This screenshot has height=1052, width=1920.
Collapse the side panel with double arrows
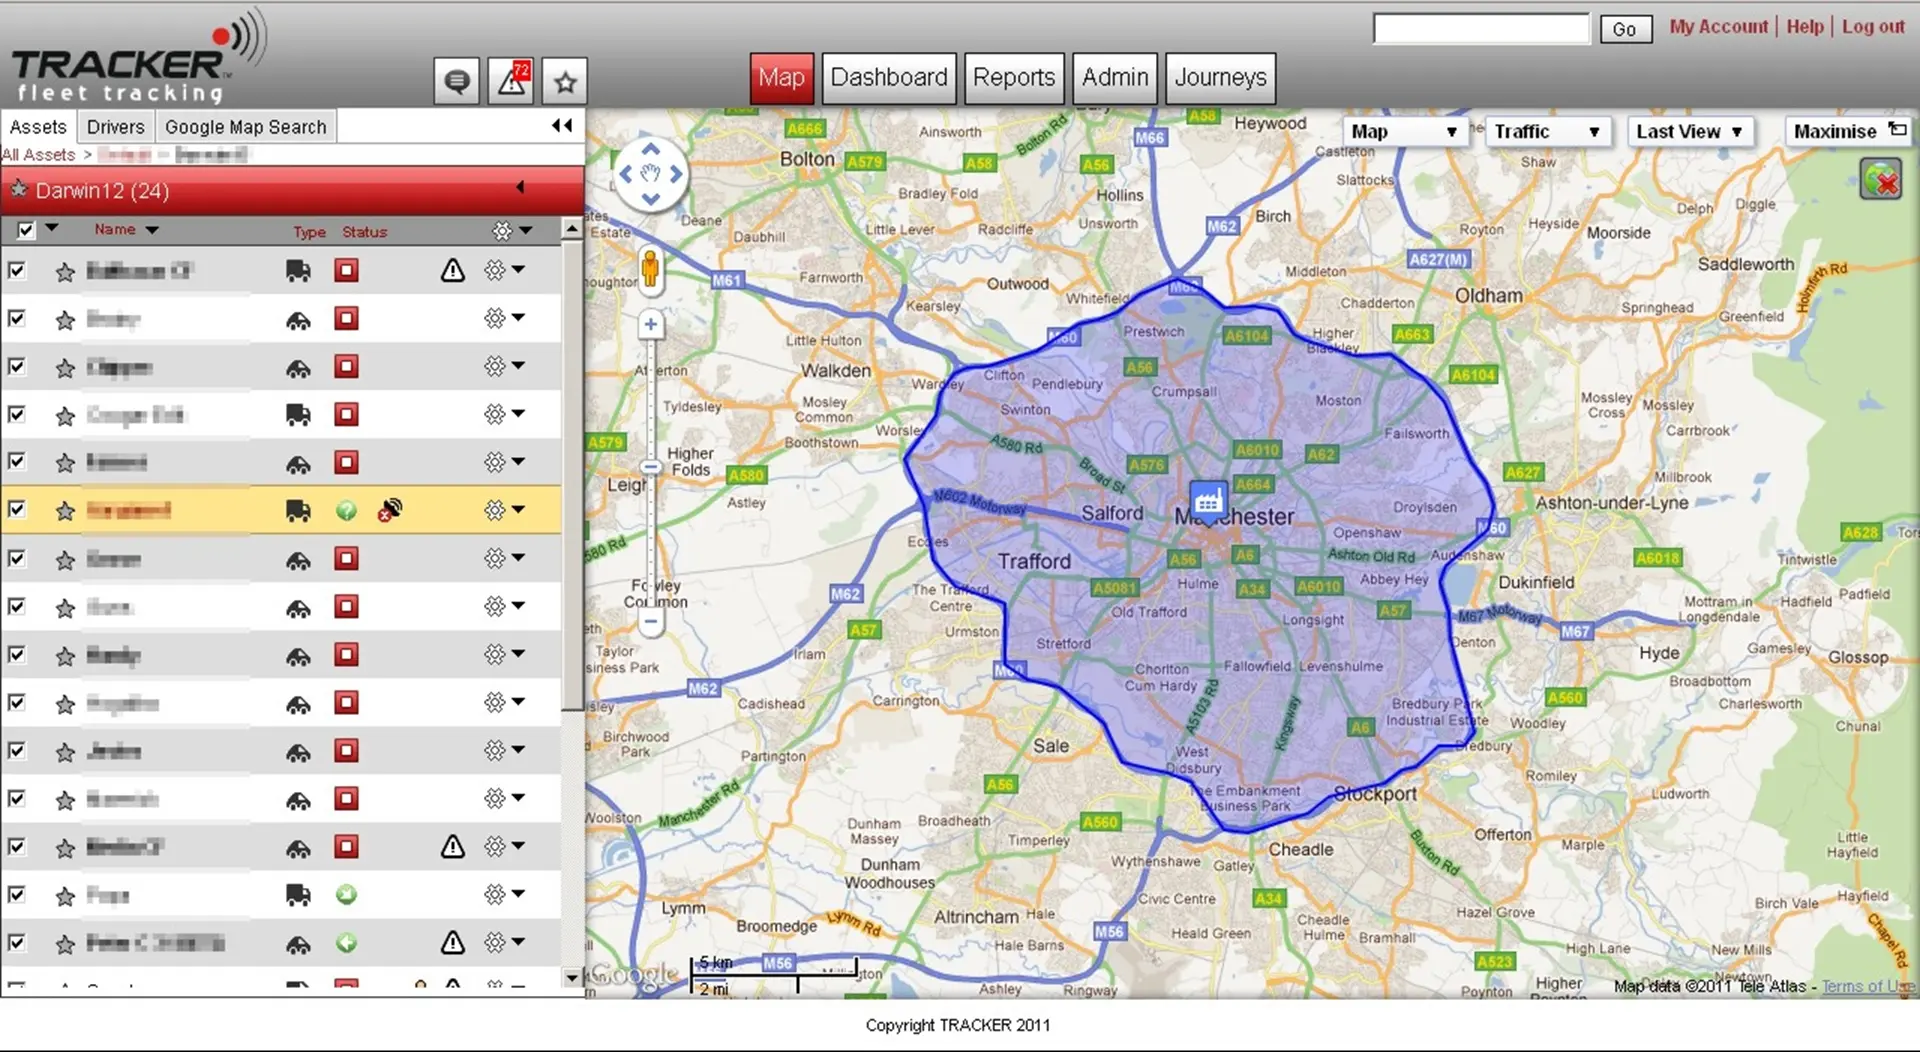click(562, 126)
